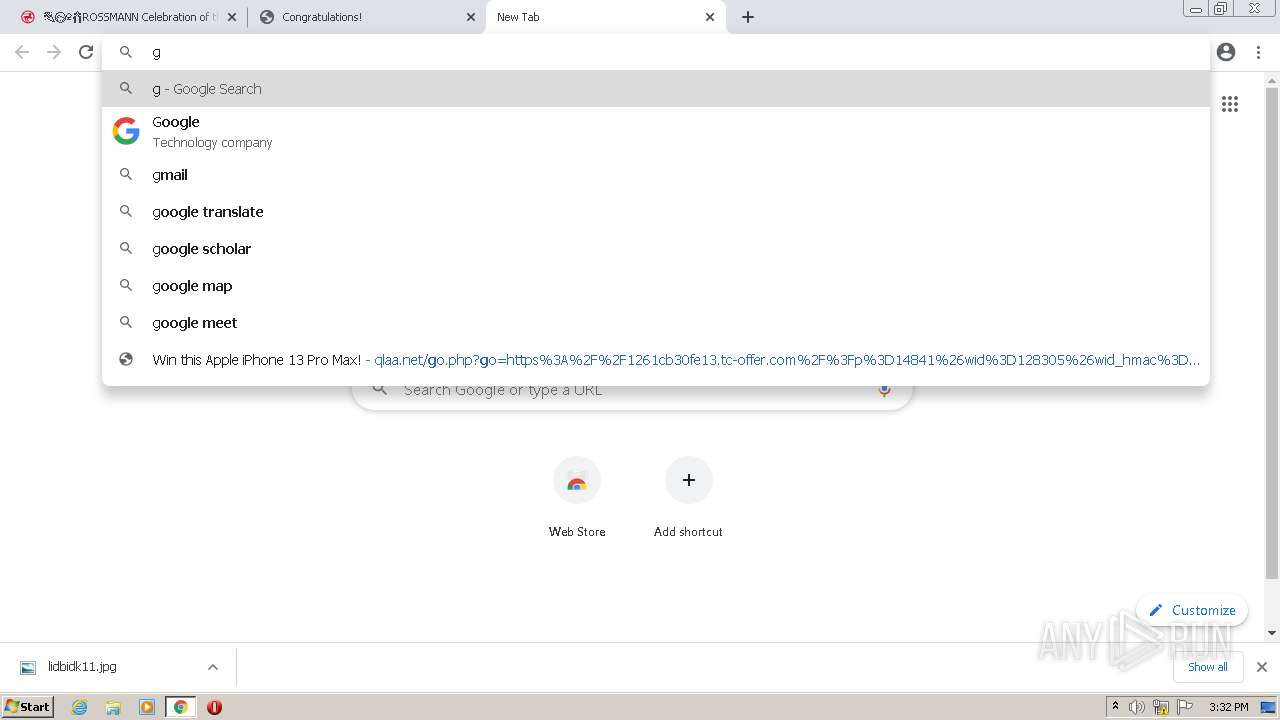
Task: Click the network tray icon
Action: pos(1161,707)
